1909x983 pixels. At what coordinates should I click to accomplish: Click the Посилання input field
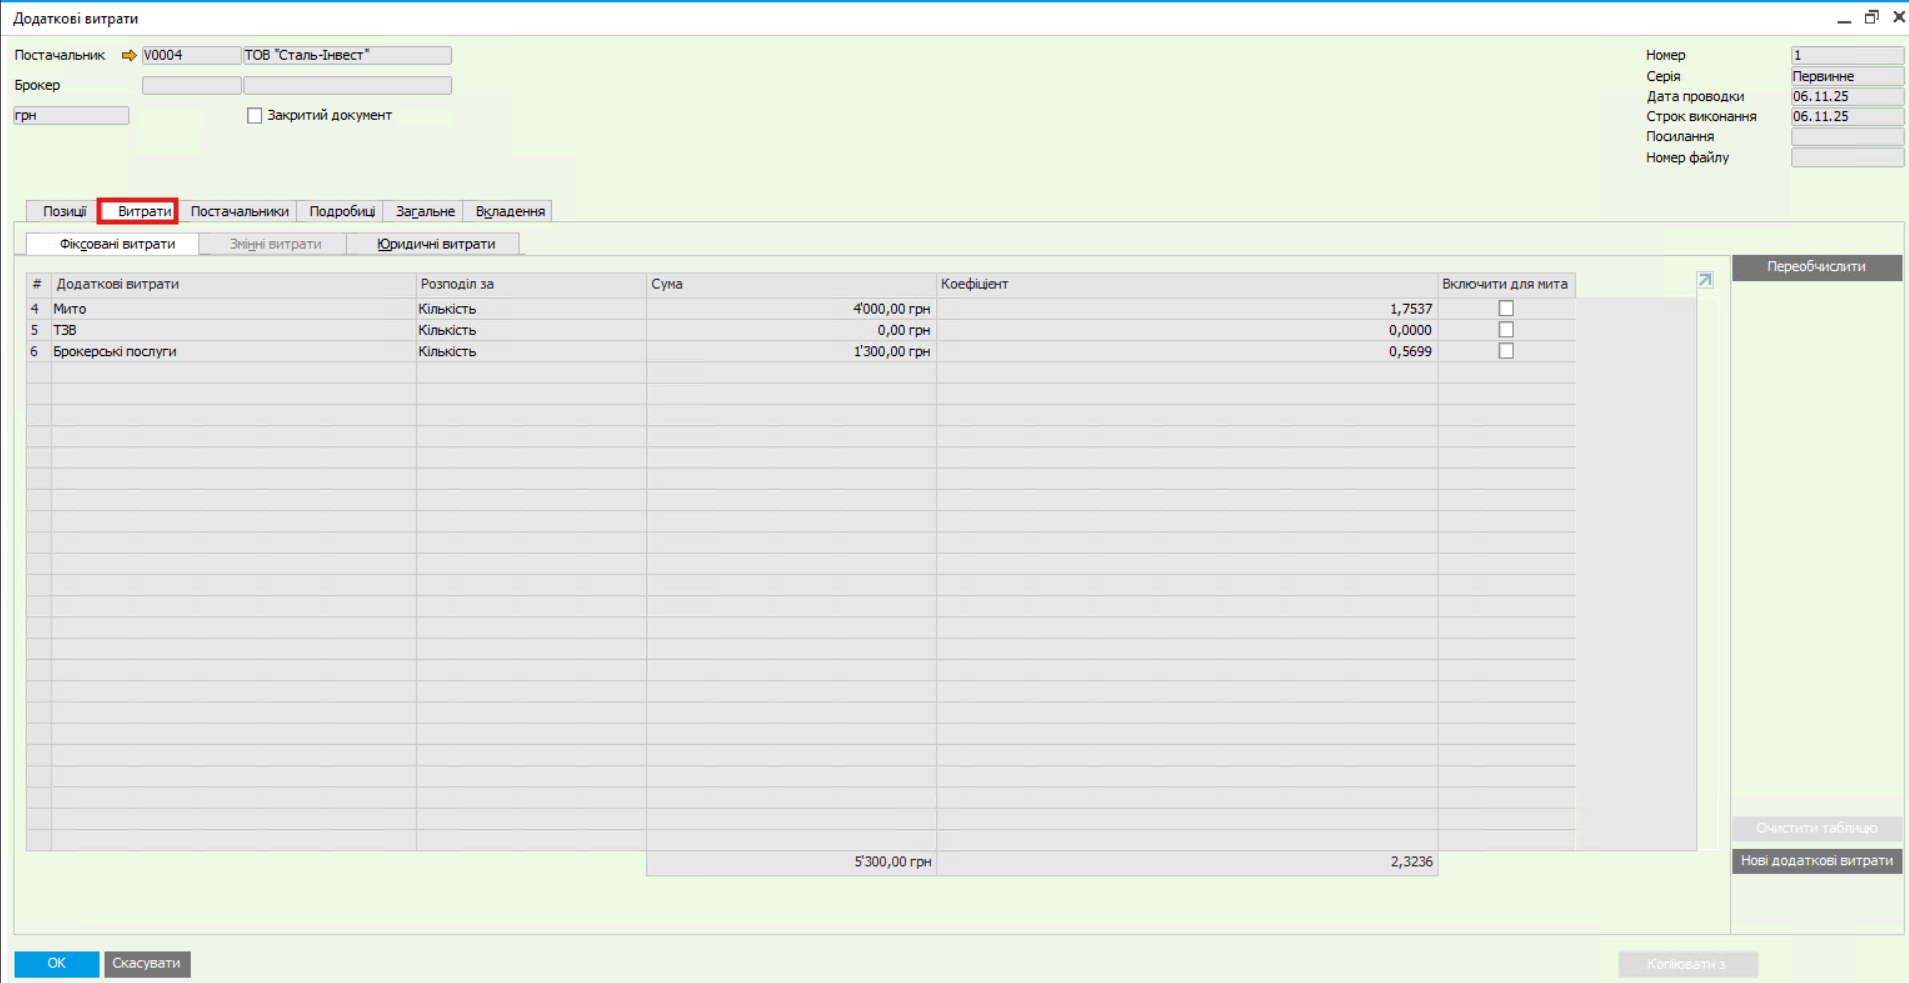(x=1846, y=137)
